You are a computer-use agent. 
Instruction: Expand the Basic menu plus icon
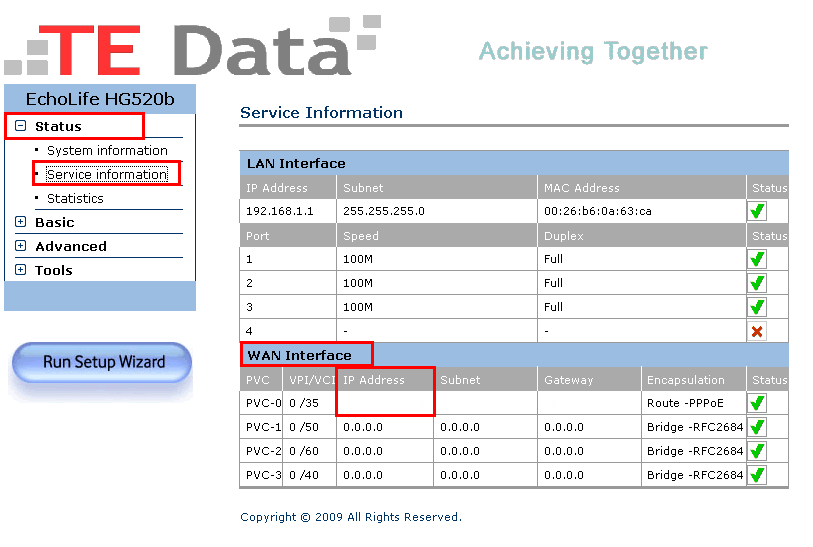point(20,222)
